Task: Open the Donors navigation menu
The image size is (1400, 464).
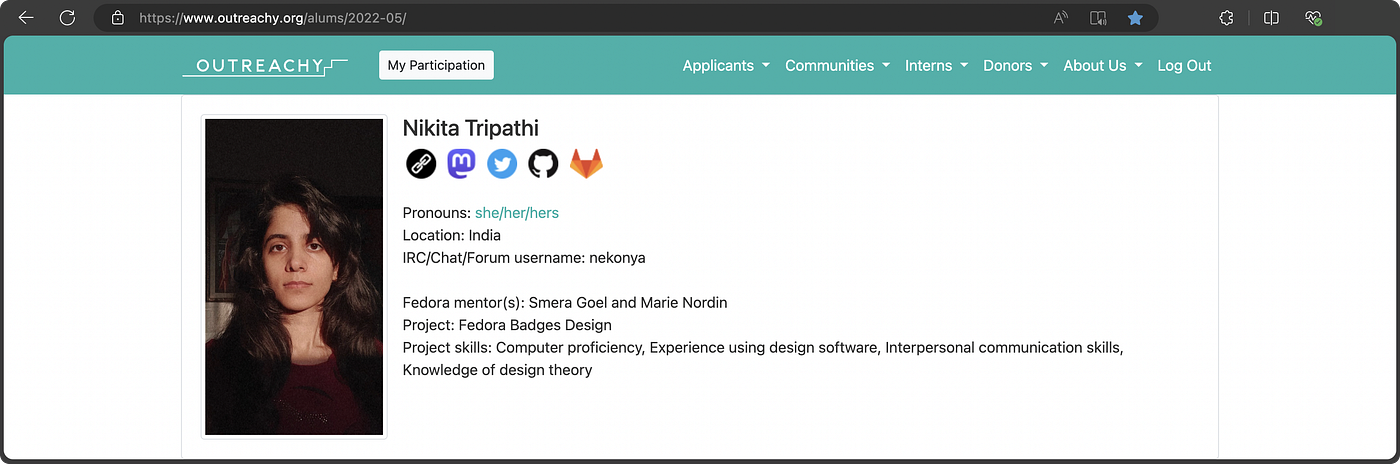Action: coord(1015,65)
